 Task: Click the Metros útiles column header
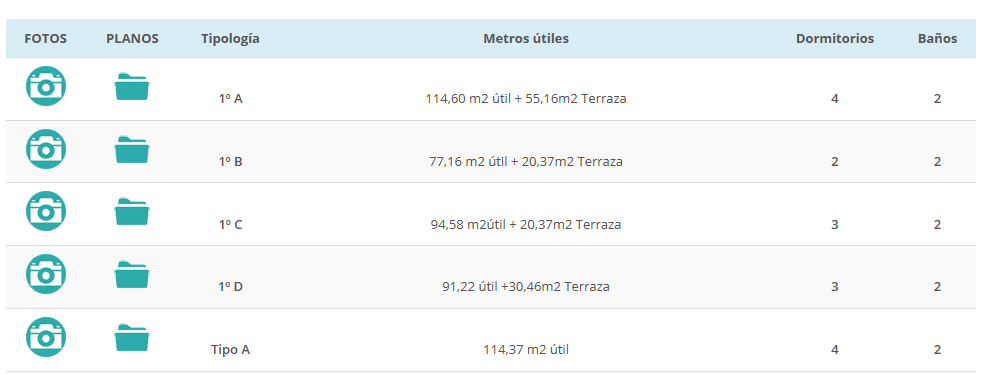(526, 39)
